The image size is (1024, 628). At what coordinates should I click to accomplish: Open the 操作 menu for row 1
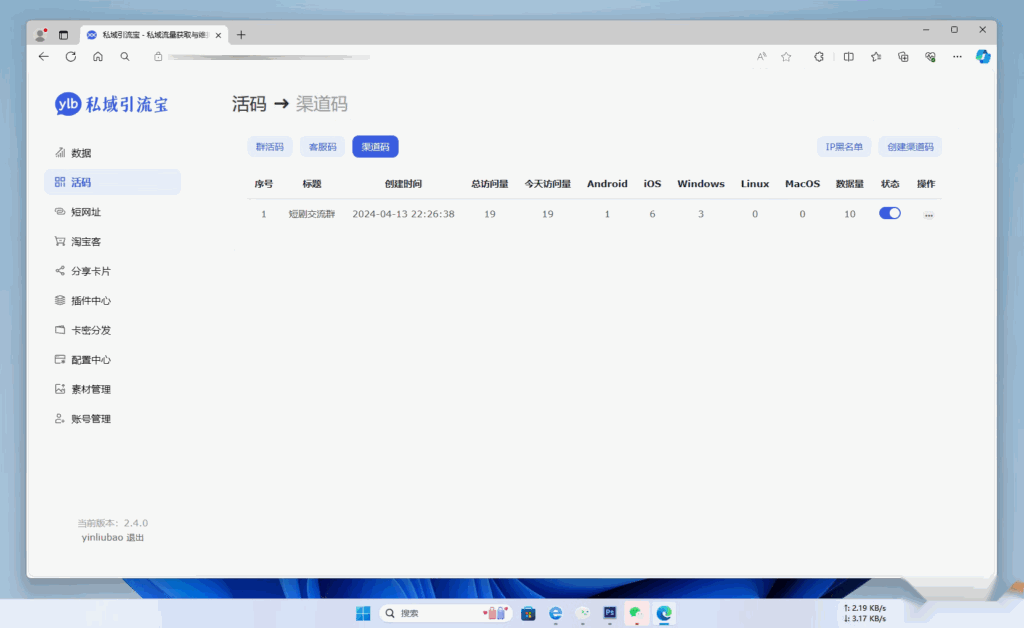click(928, 213)
